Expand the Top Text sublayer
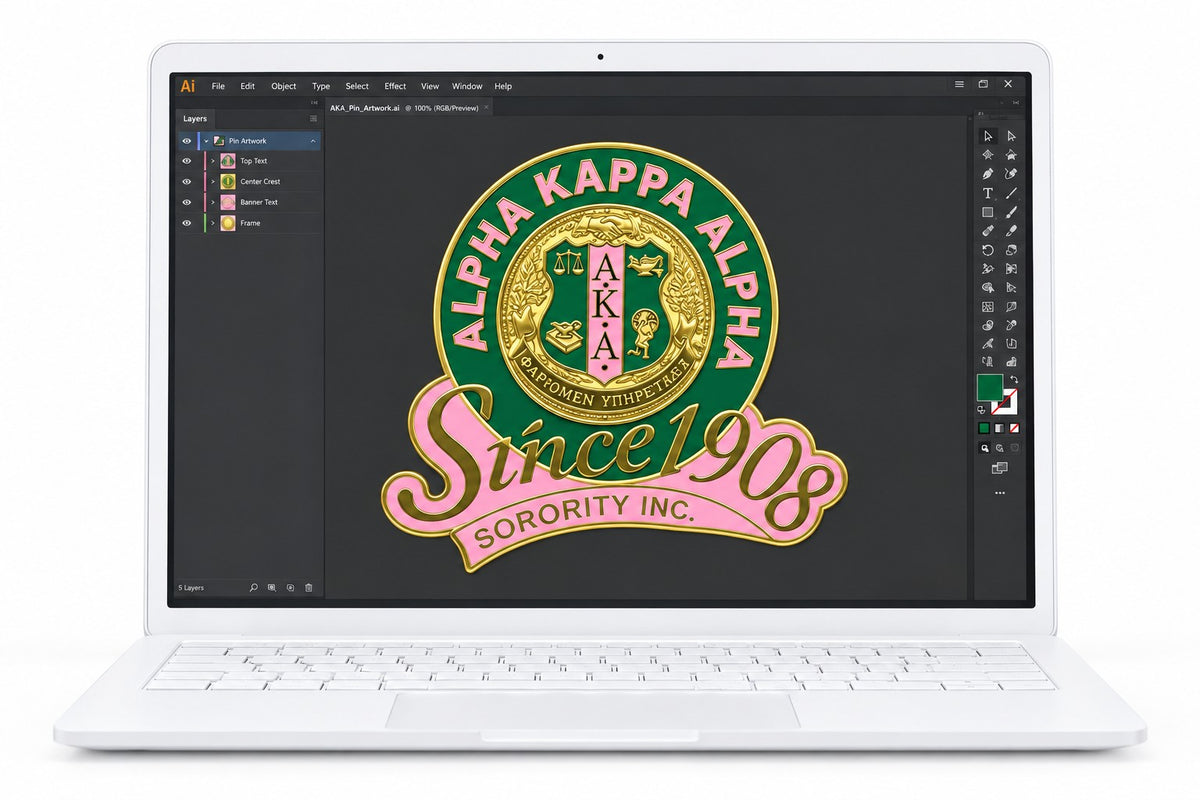This screenshot has width=1200, height=800. (x=213, y=161)
